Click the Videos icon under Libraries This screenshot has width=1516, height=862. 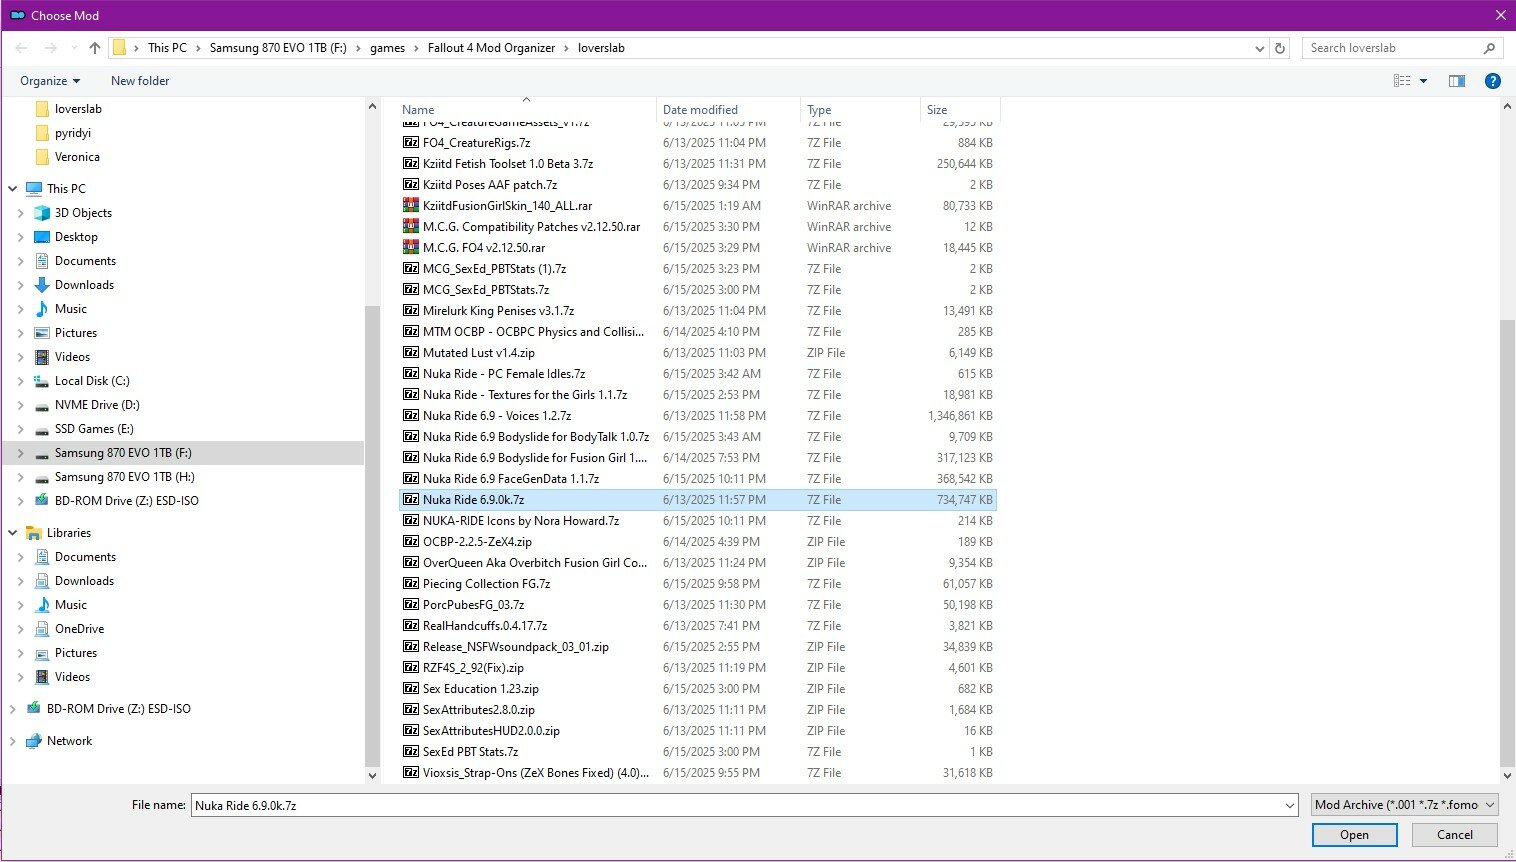tap(42, 677)
